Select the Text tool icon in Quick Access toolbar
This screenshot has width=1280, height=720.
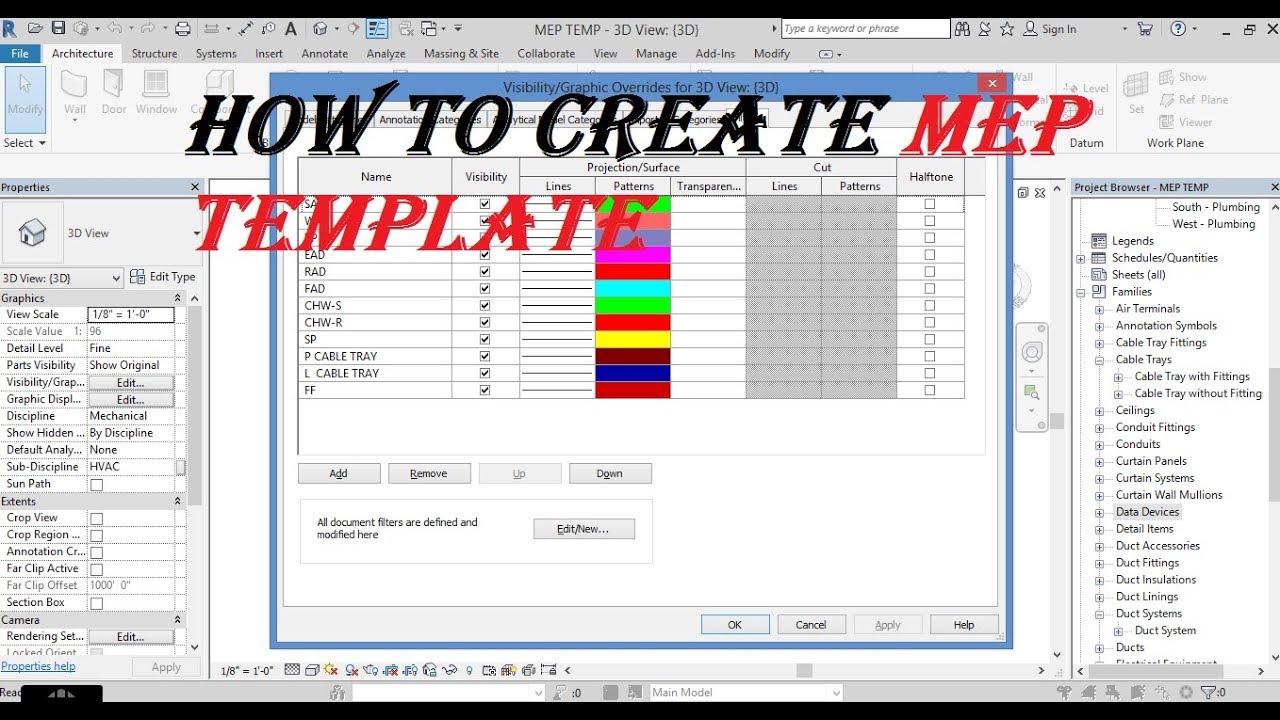point(291,28)
